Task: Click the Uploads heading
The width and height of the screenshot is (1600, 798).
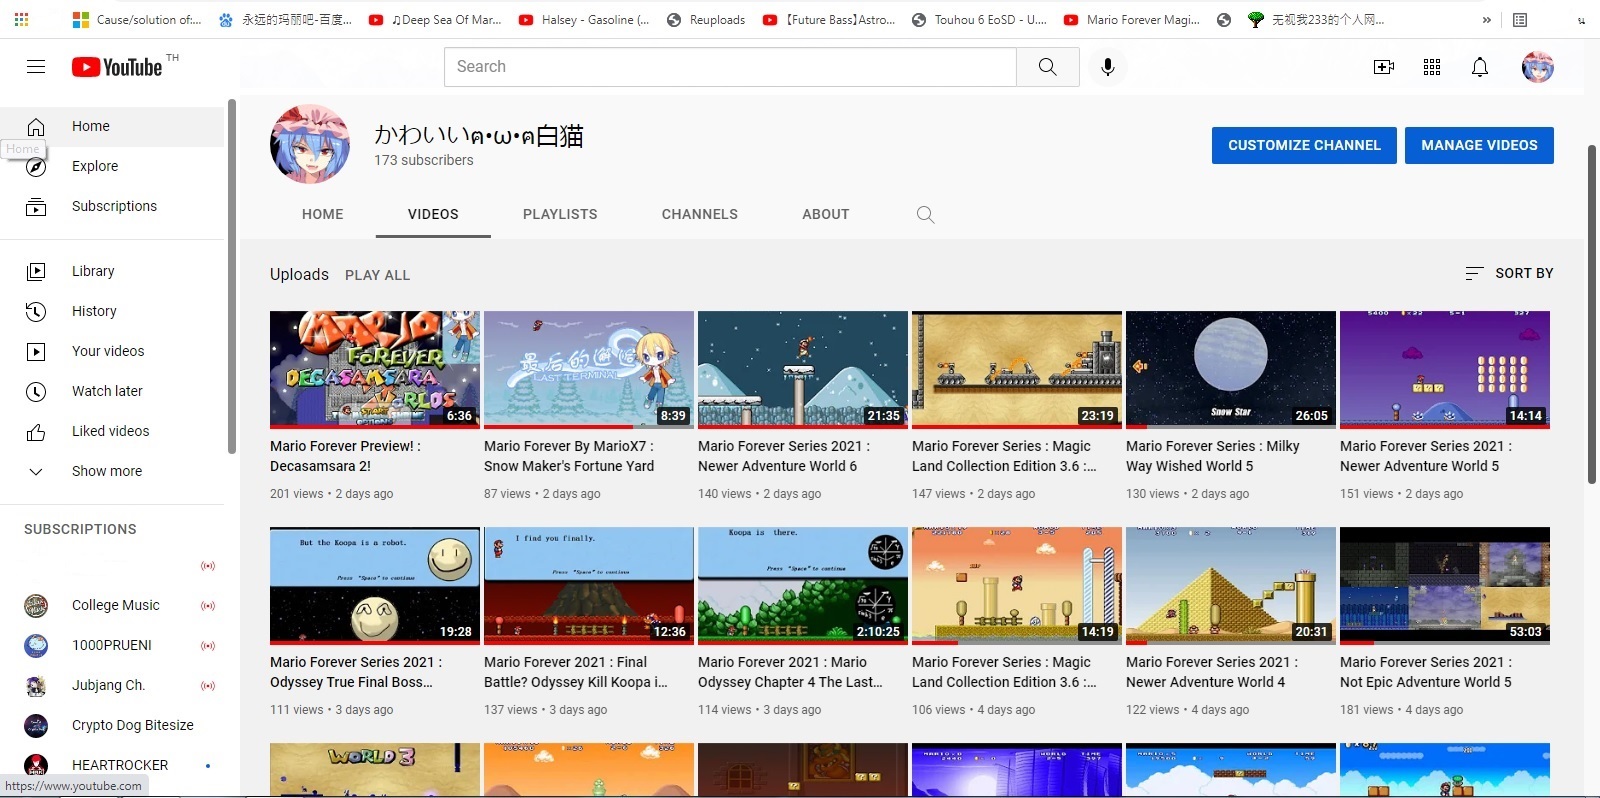Action: 299,274
